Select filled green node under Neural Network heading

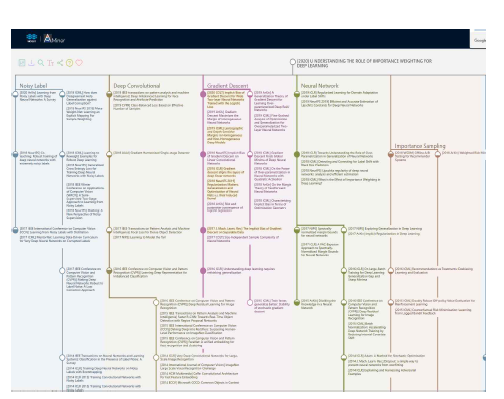pos(297,94)
